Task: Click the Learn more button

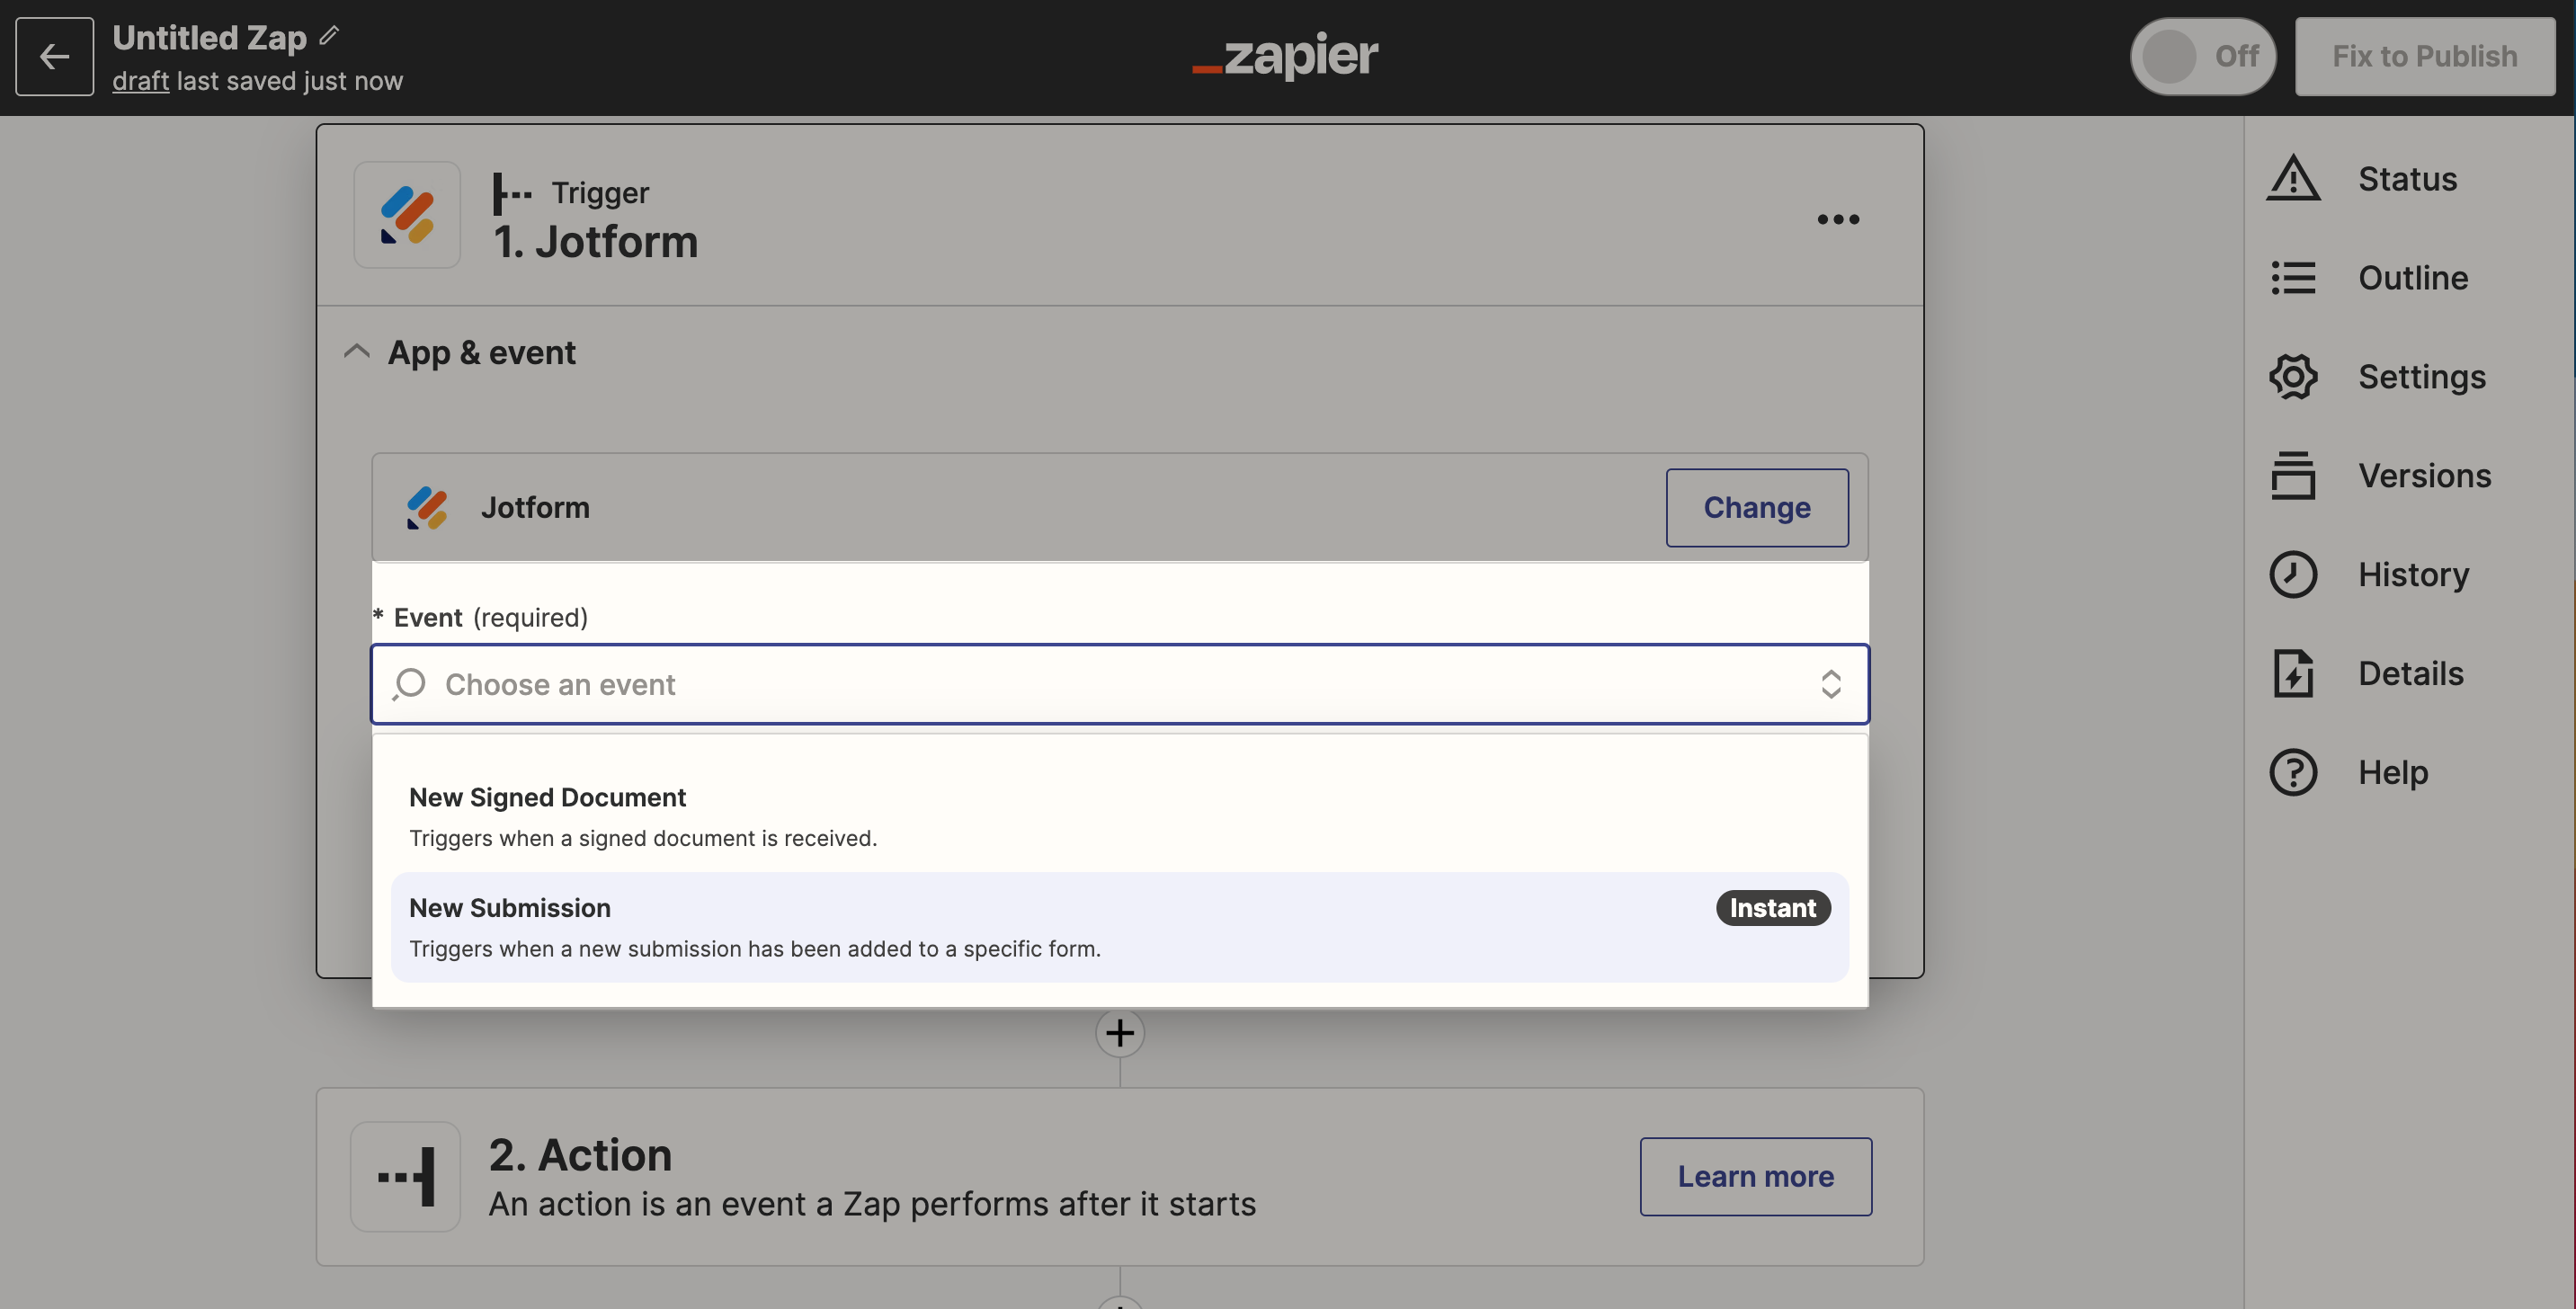Action: click(x=1755, y=1176)
